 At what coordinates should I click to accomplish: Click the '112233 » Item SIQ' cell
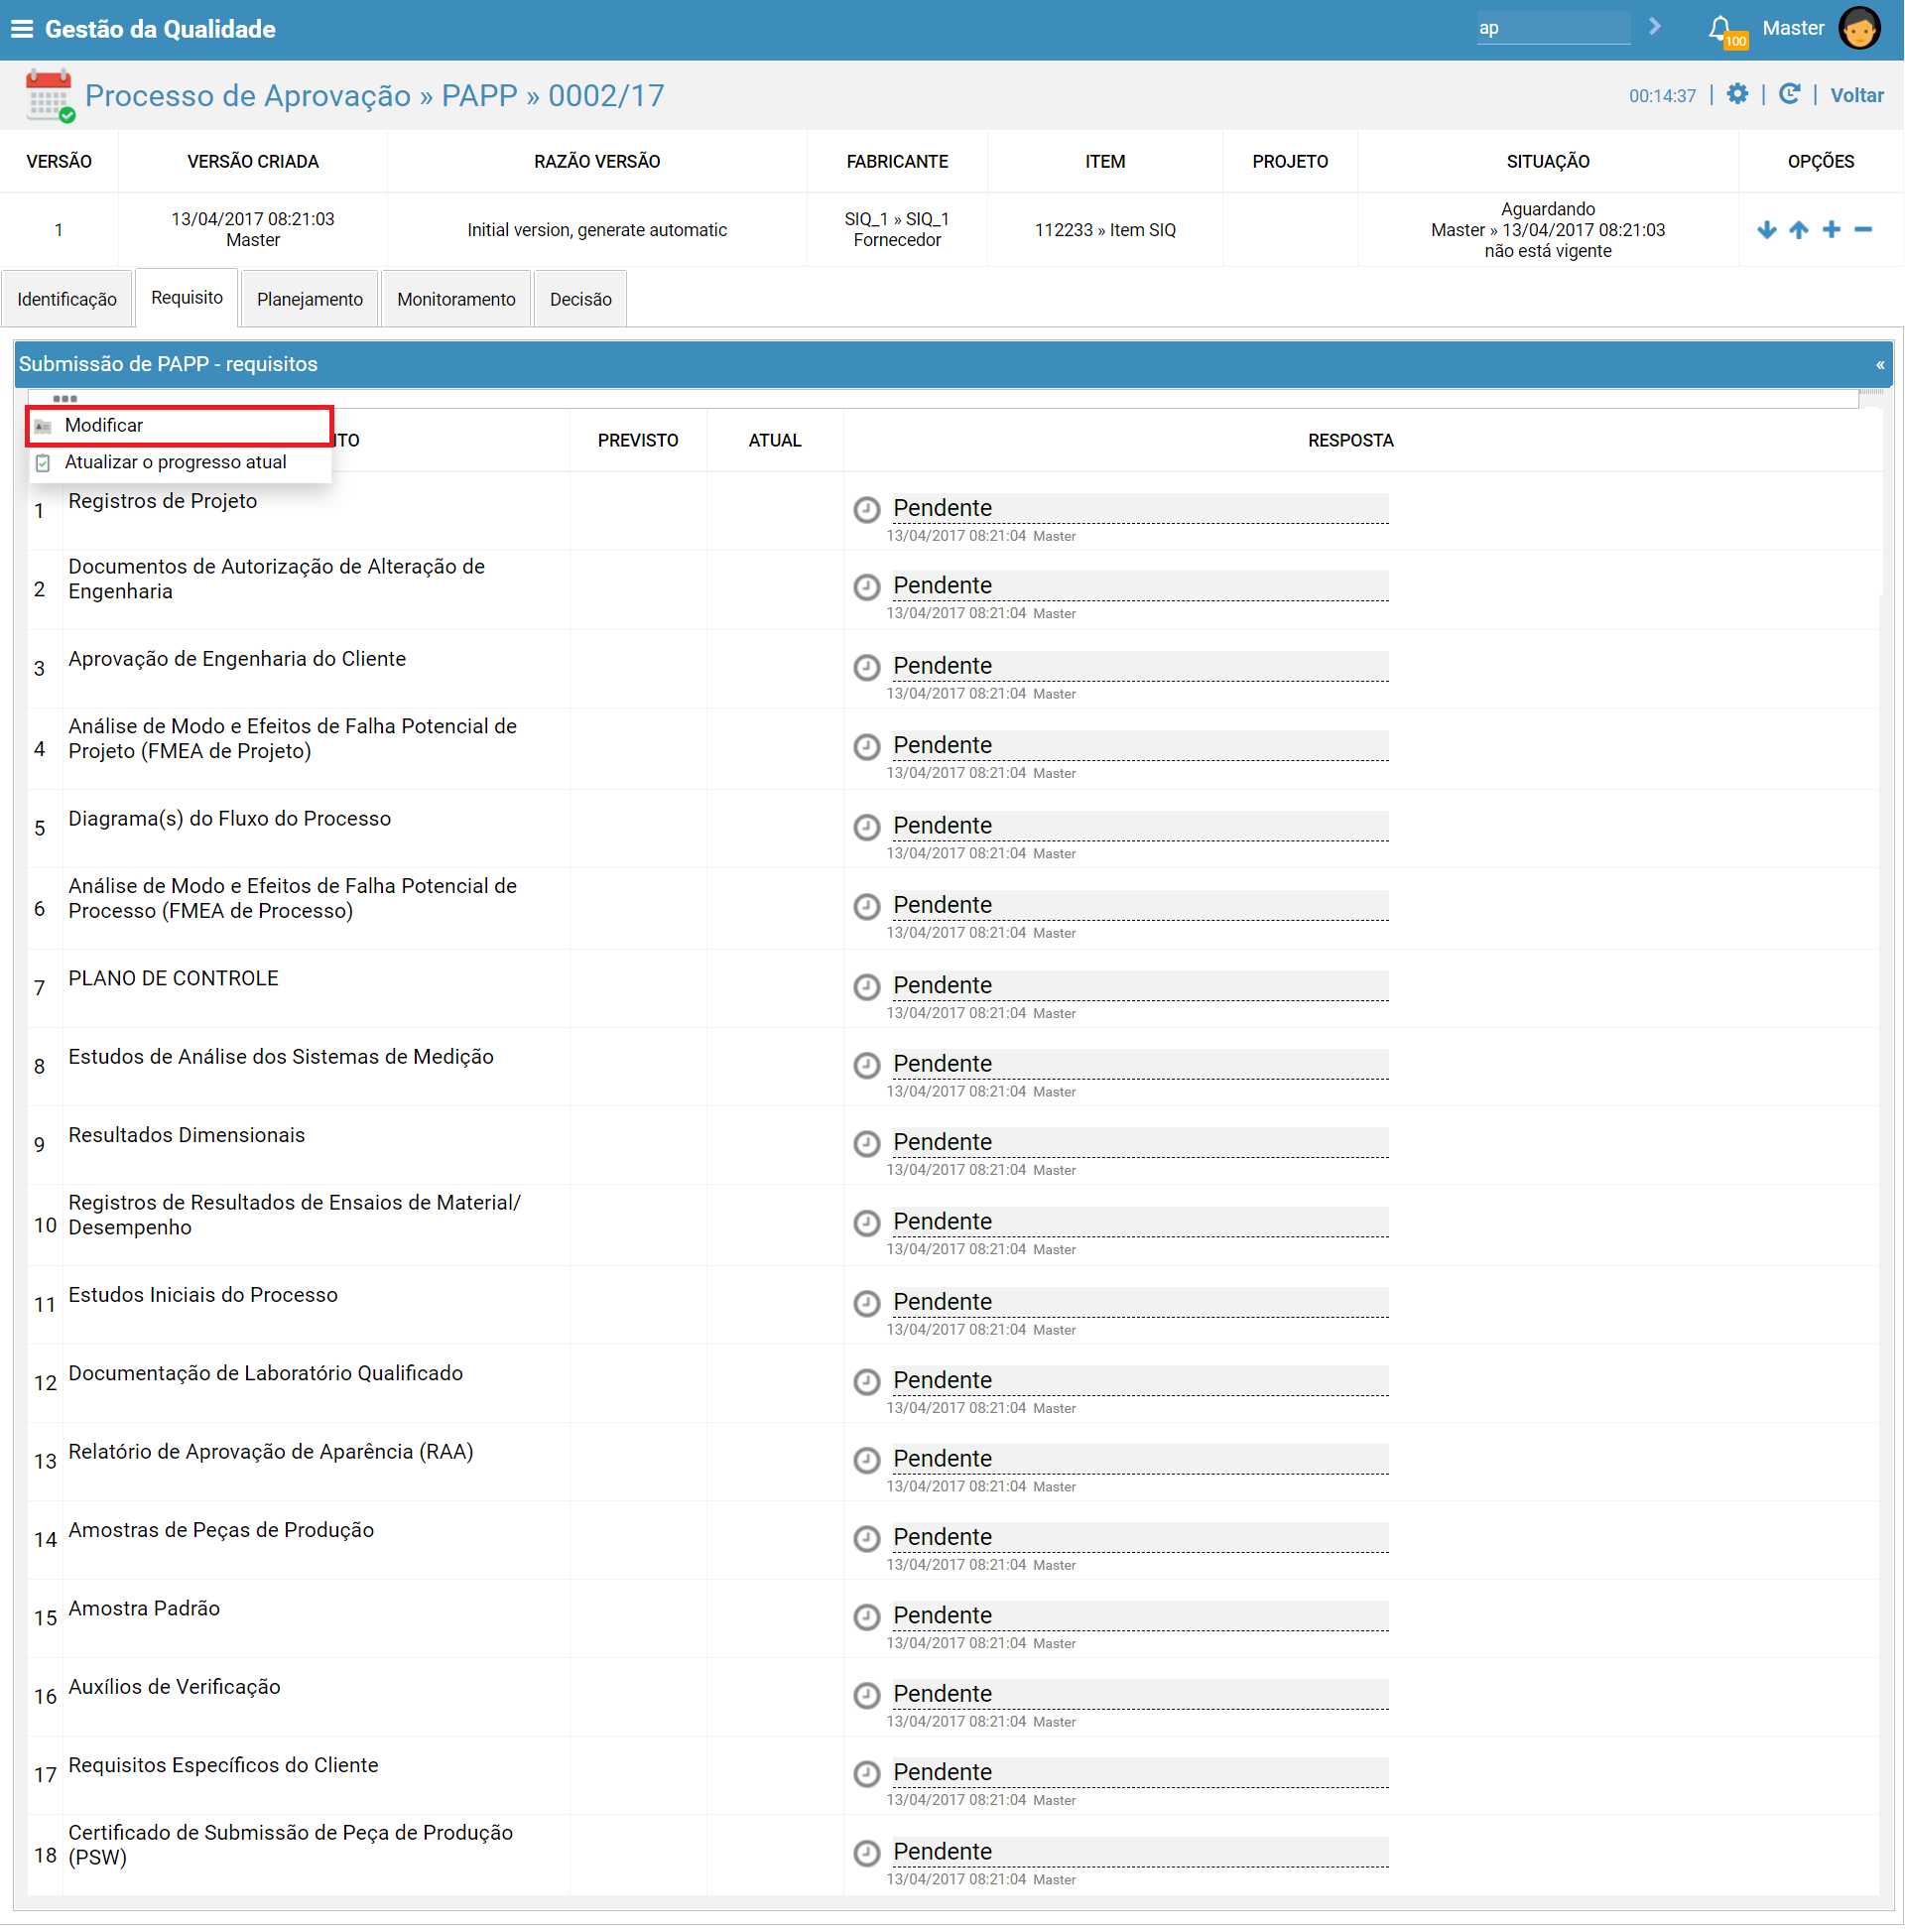point(1105,230)
